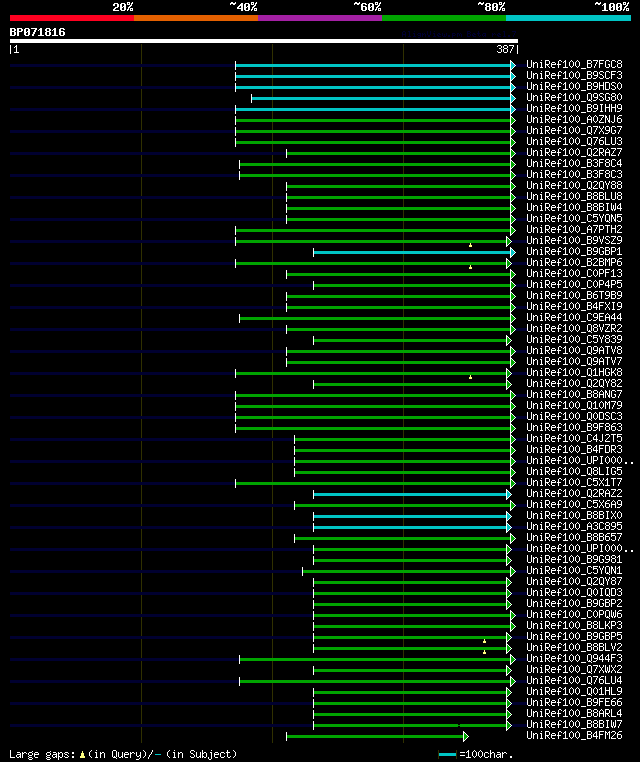Select label UniRef100_C0P4P5
Image resolution: width=640 pixels, height=762 pixels.
(x=574, y=284)
